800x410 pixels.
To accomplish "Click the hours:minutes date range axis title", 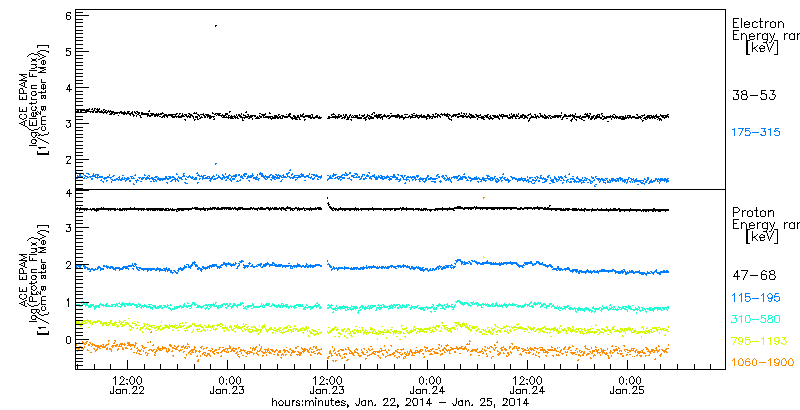I will pos(399,403).
